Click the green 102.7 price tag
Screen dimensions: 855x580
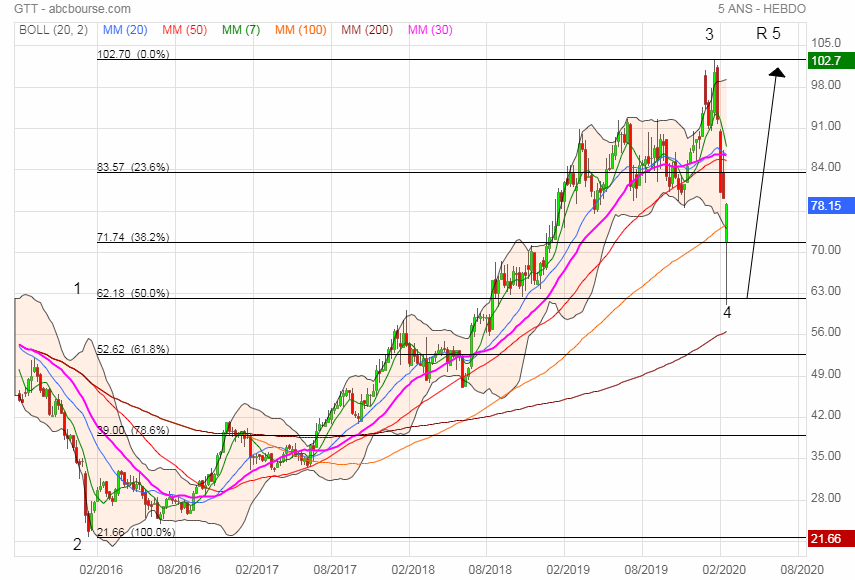click(830, 61)
